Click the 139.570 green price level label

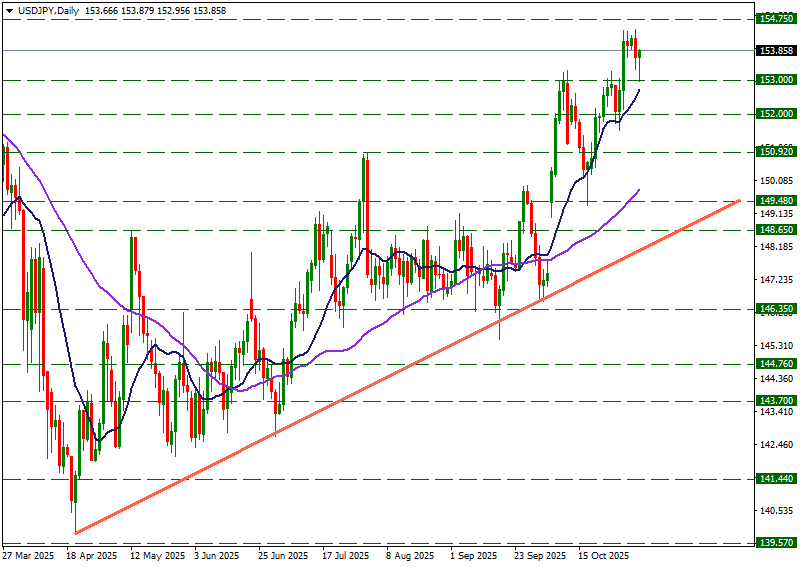[x=776, y=543]
